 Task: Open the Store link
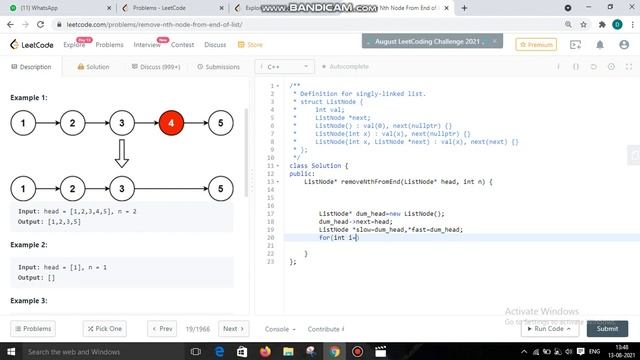(250, 44)
